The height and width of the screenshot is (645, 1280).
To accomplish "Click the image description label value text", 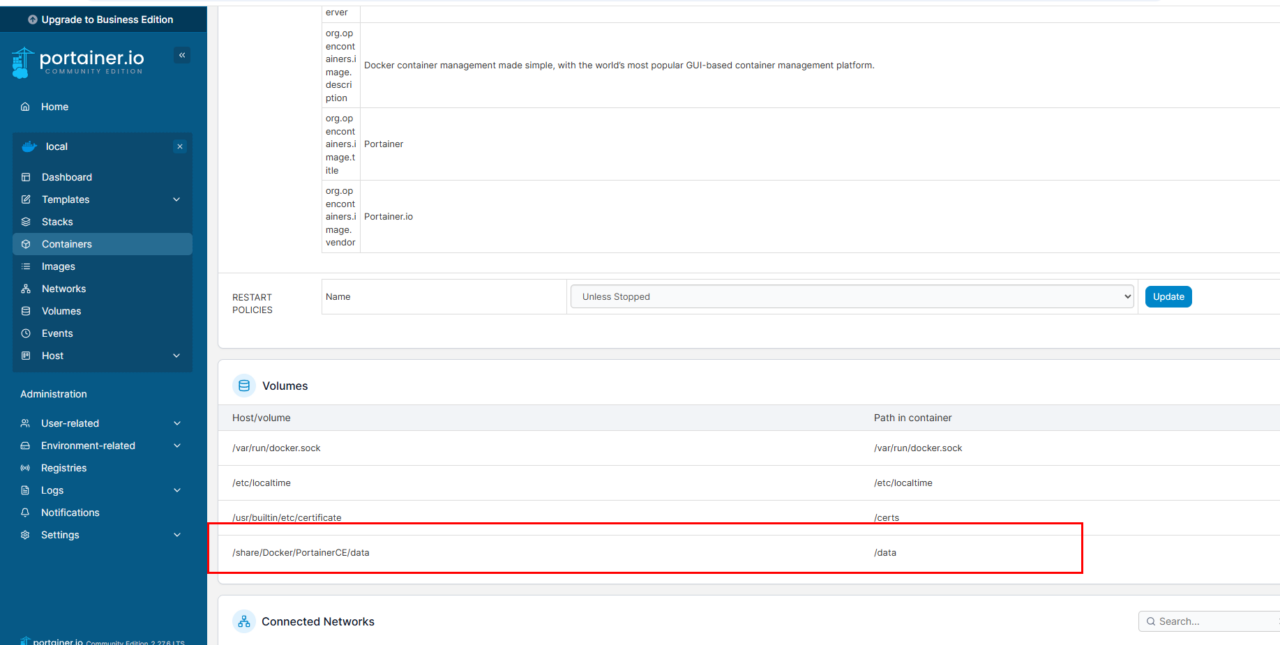I will [x=619, y=65].
